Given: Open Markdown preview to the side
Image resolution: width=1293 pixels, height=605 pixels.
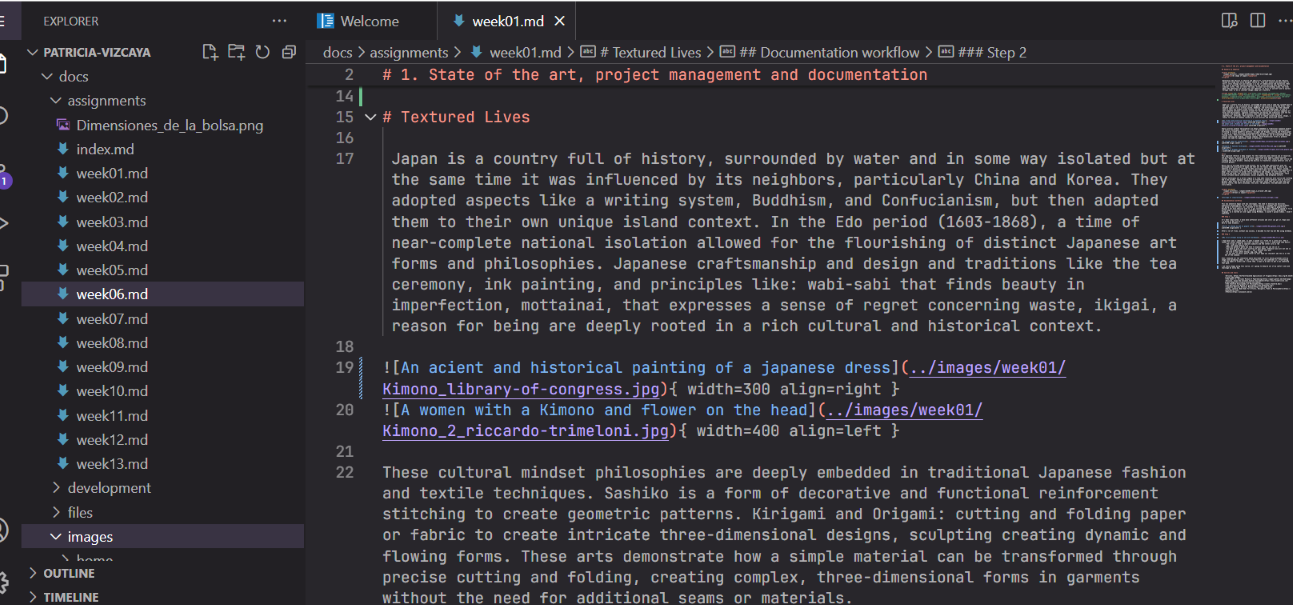Looking at the screenshot, I should tap(1229, 21).
